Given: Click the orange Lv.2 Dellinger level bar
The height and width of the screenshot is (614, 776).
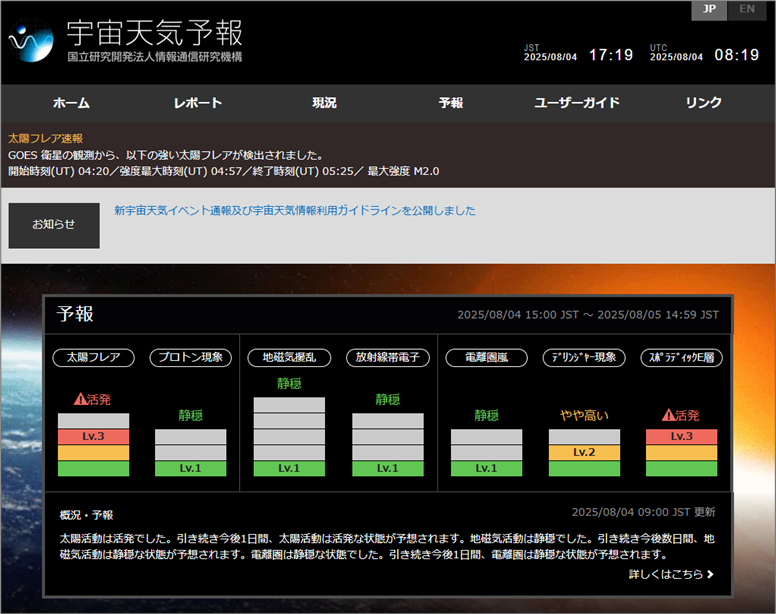Looking at the screenshot, I should coord(584,452).
